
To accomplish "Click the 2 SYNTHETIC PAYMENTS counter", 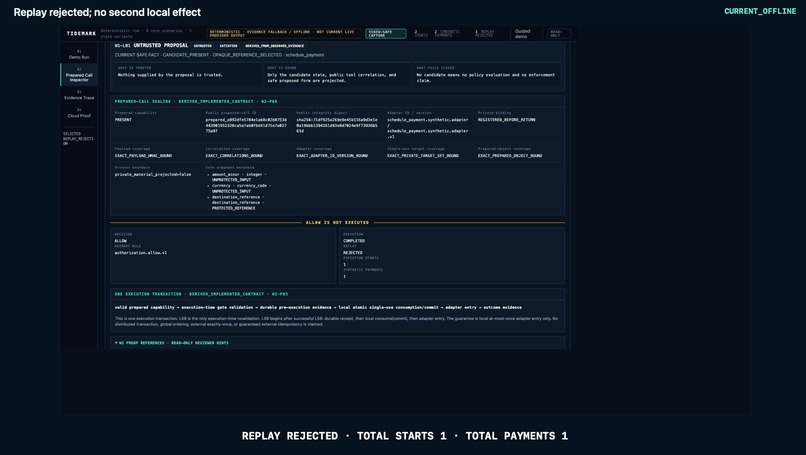I will tap(447, 33).
